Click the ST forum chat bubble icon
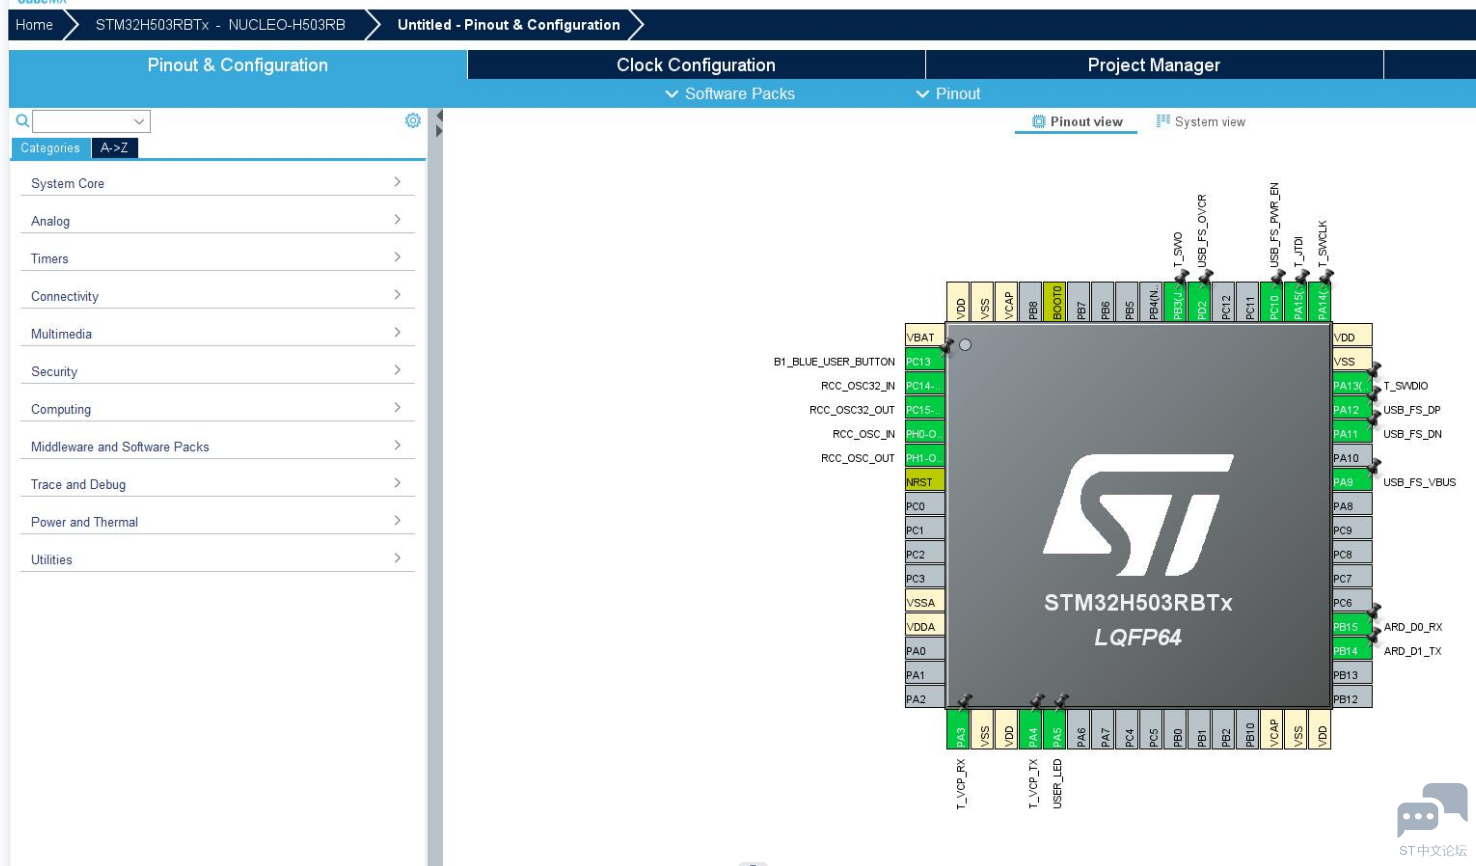The width and height of the screenshot is (1476, 866). pos(1432,810)
